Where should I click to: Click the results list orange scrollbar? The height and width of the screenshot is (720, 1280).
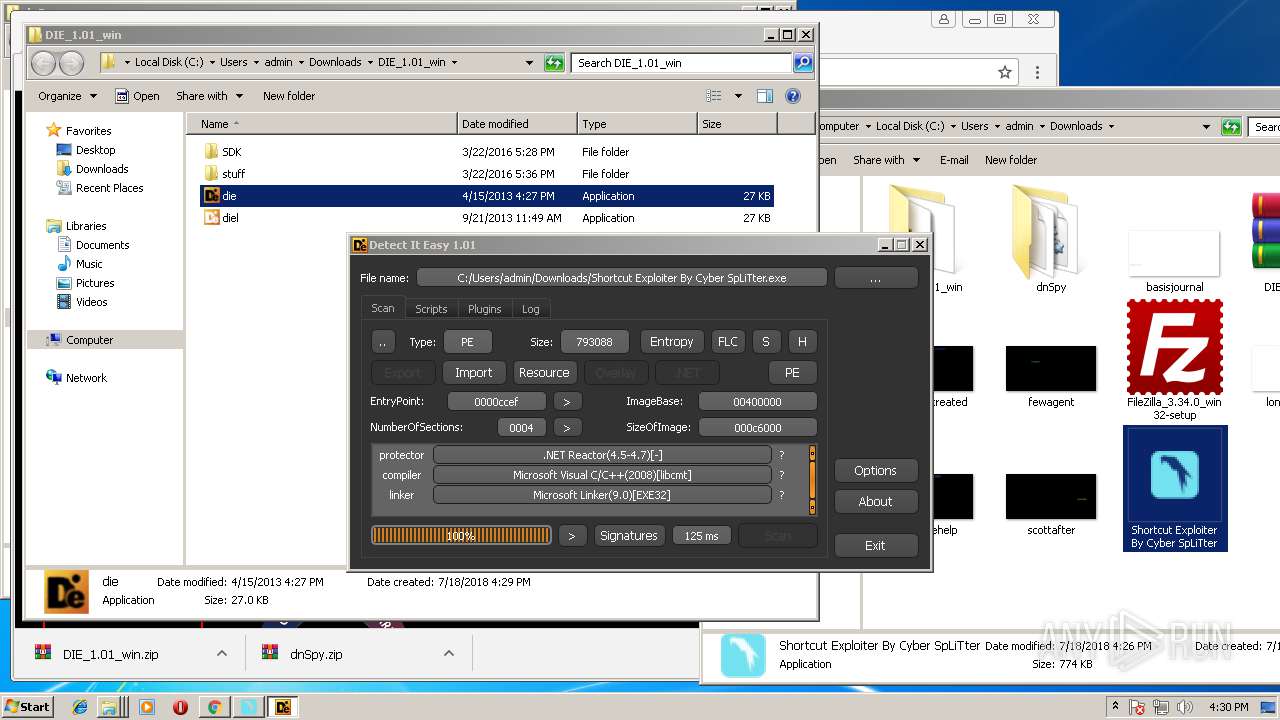pyautogui.click(x=812, y=480)
